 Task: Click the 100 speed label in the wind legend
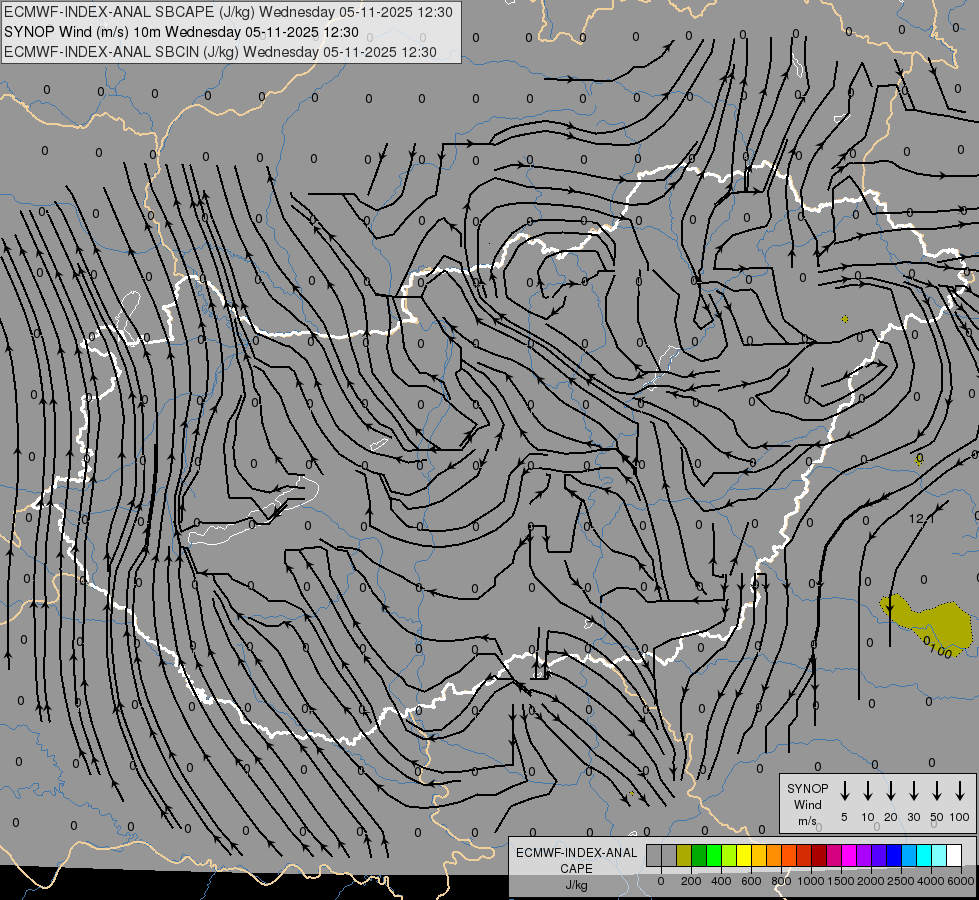pos(960,817)
